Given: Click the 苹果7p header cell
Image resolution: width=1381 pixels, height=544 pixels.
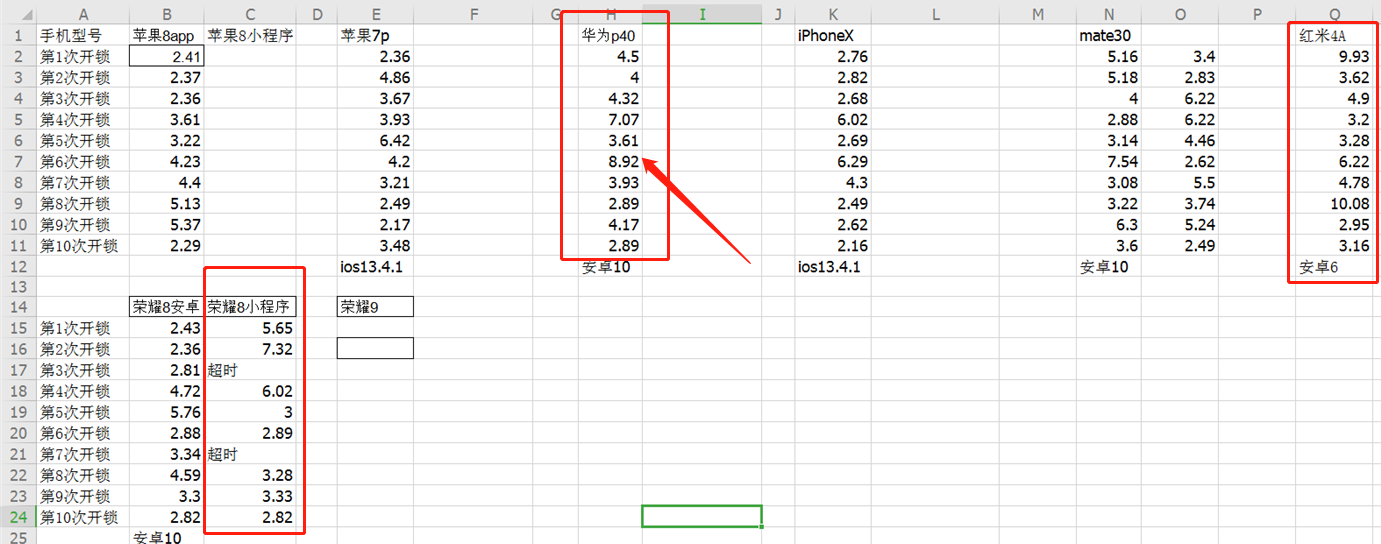Looking at the screenshot, I should (x=375, y=35).
